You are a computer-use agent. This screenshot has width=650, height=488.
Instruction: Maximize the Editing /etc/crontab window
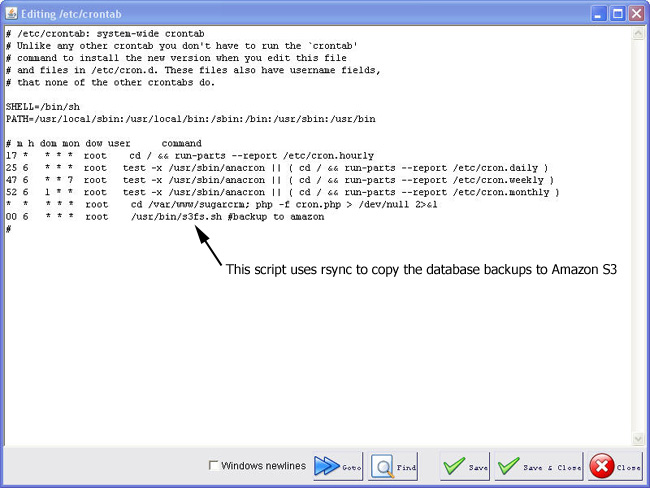point(617,14)
